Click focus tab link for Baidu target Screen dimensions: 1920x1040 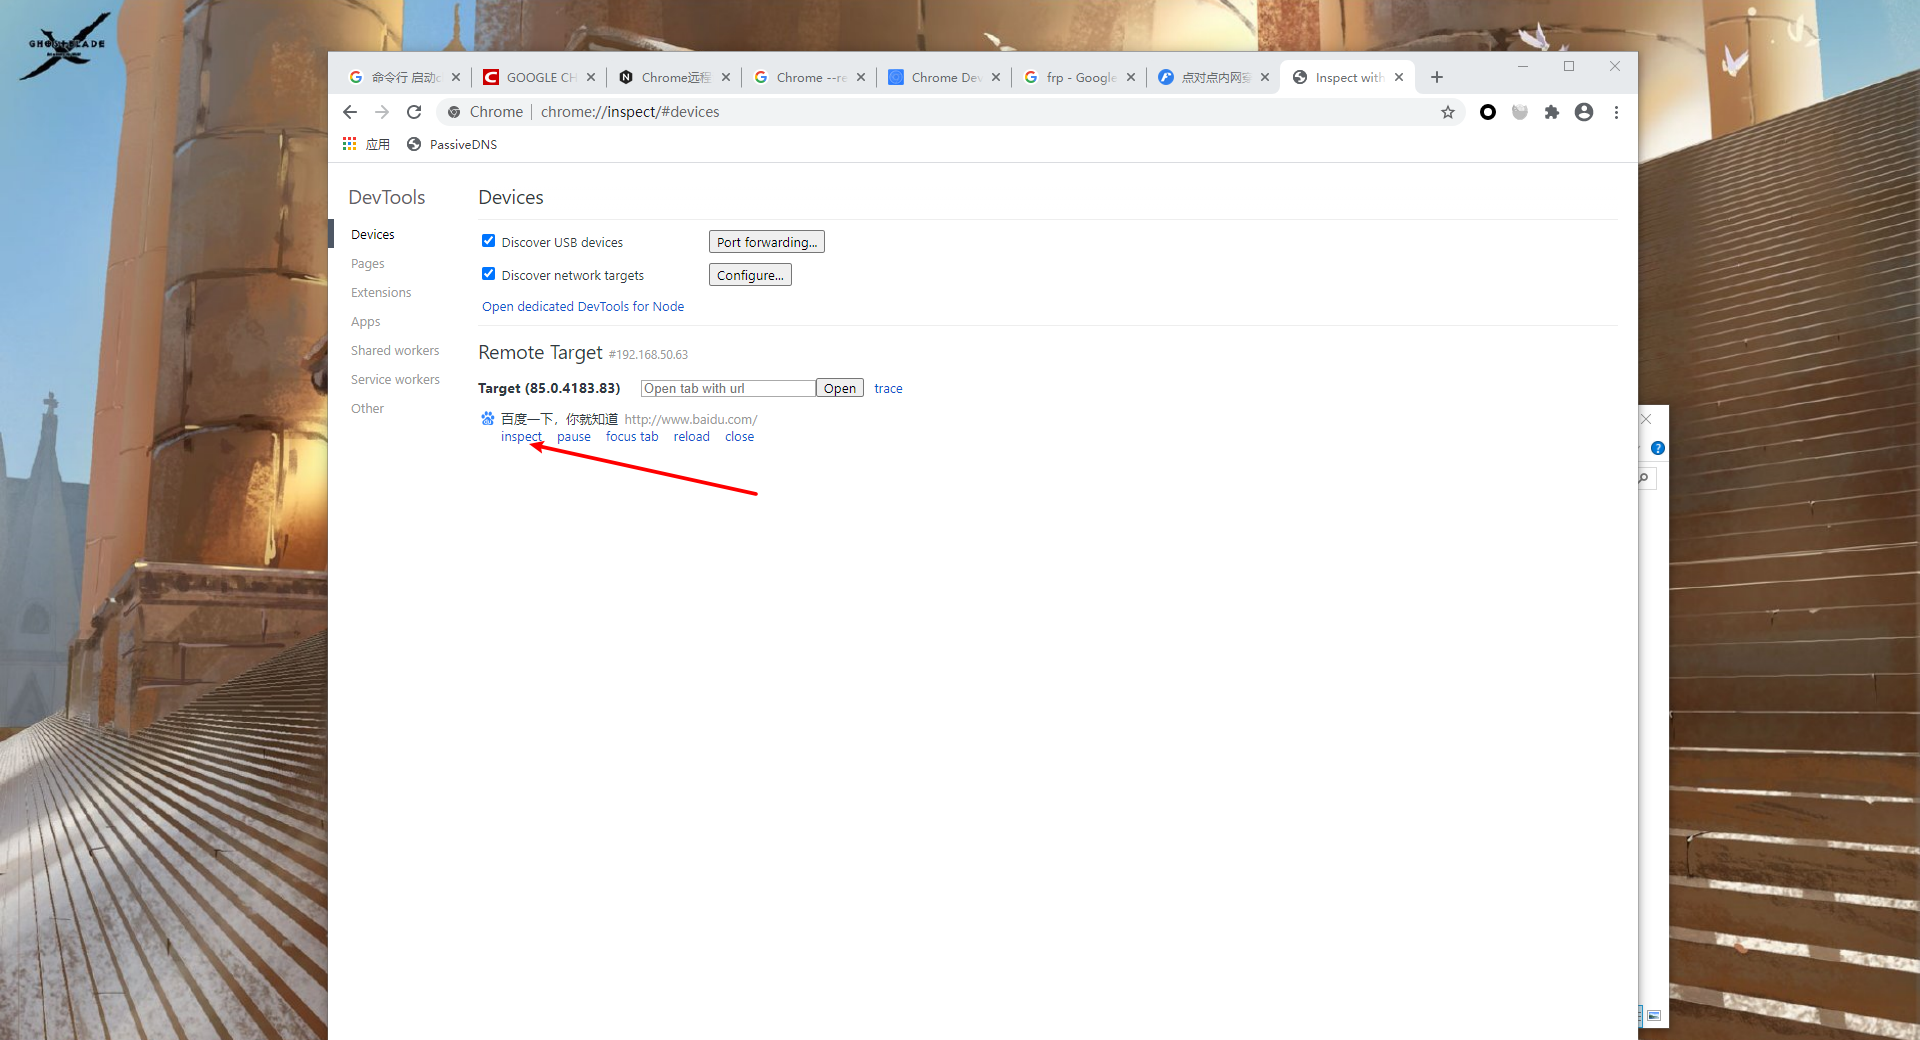[x=632, y=437]
